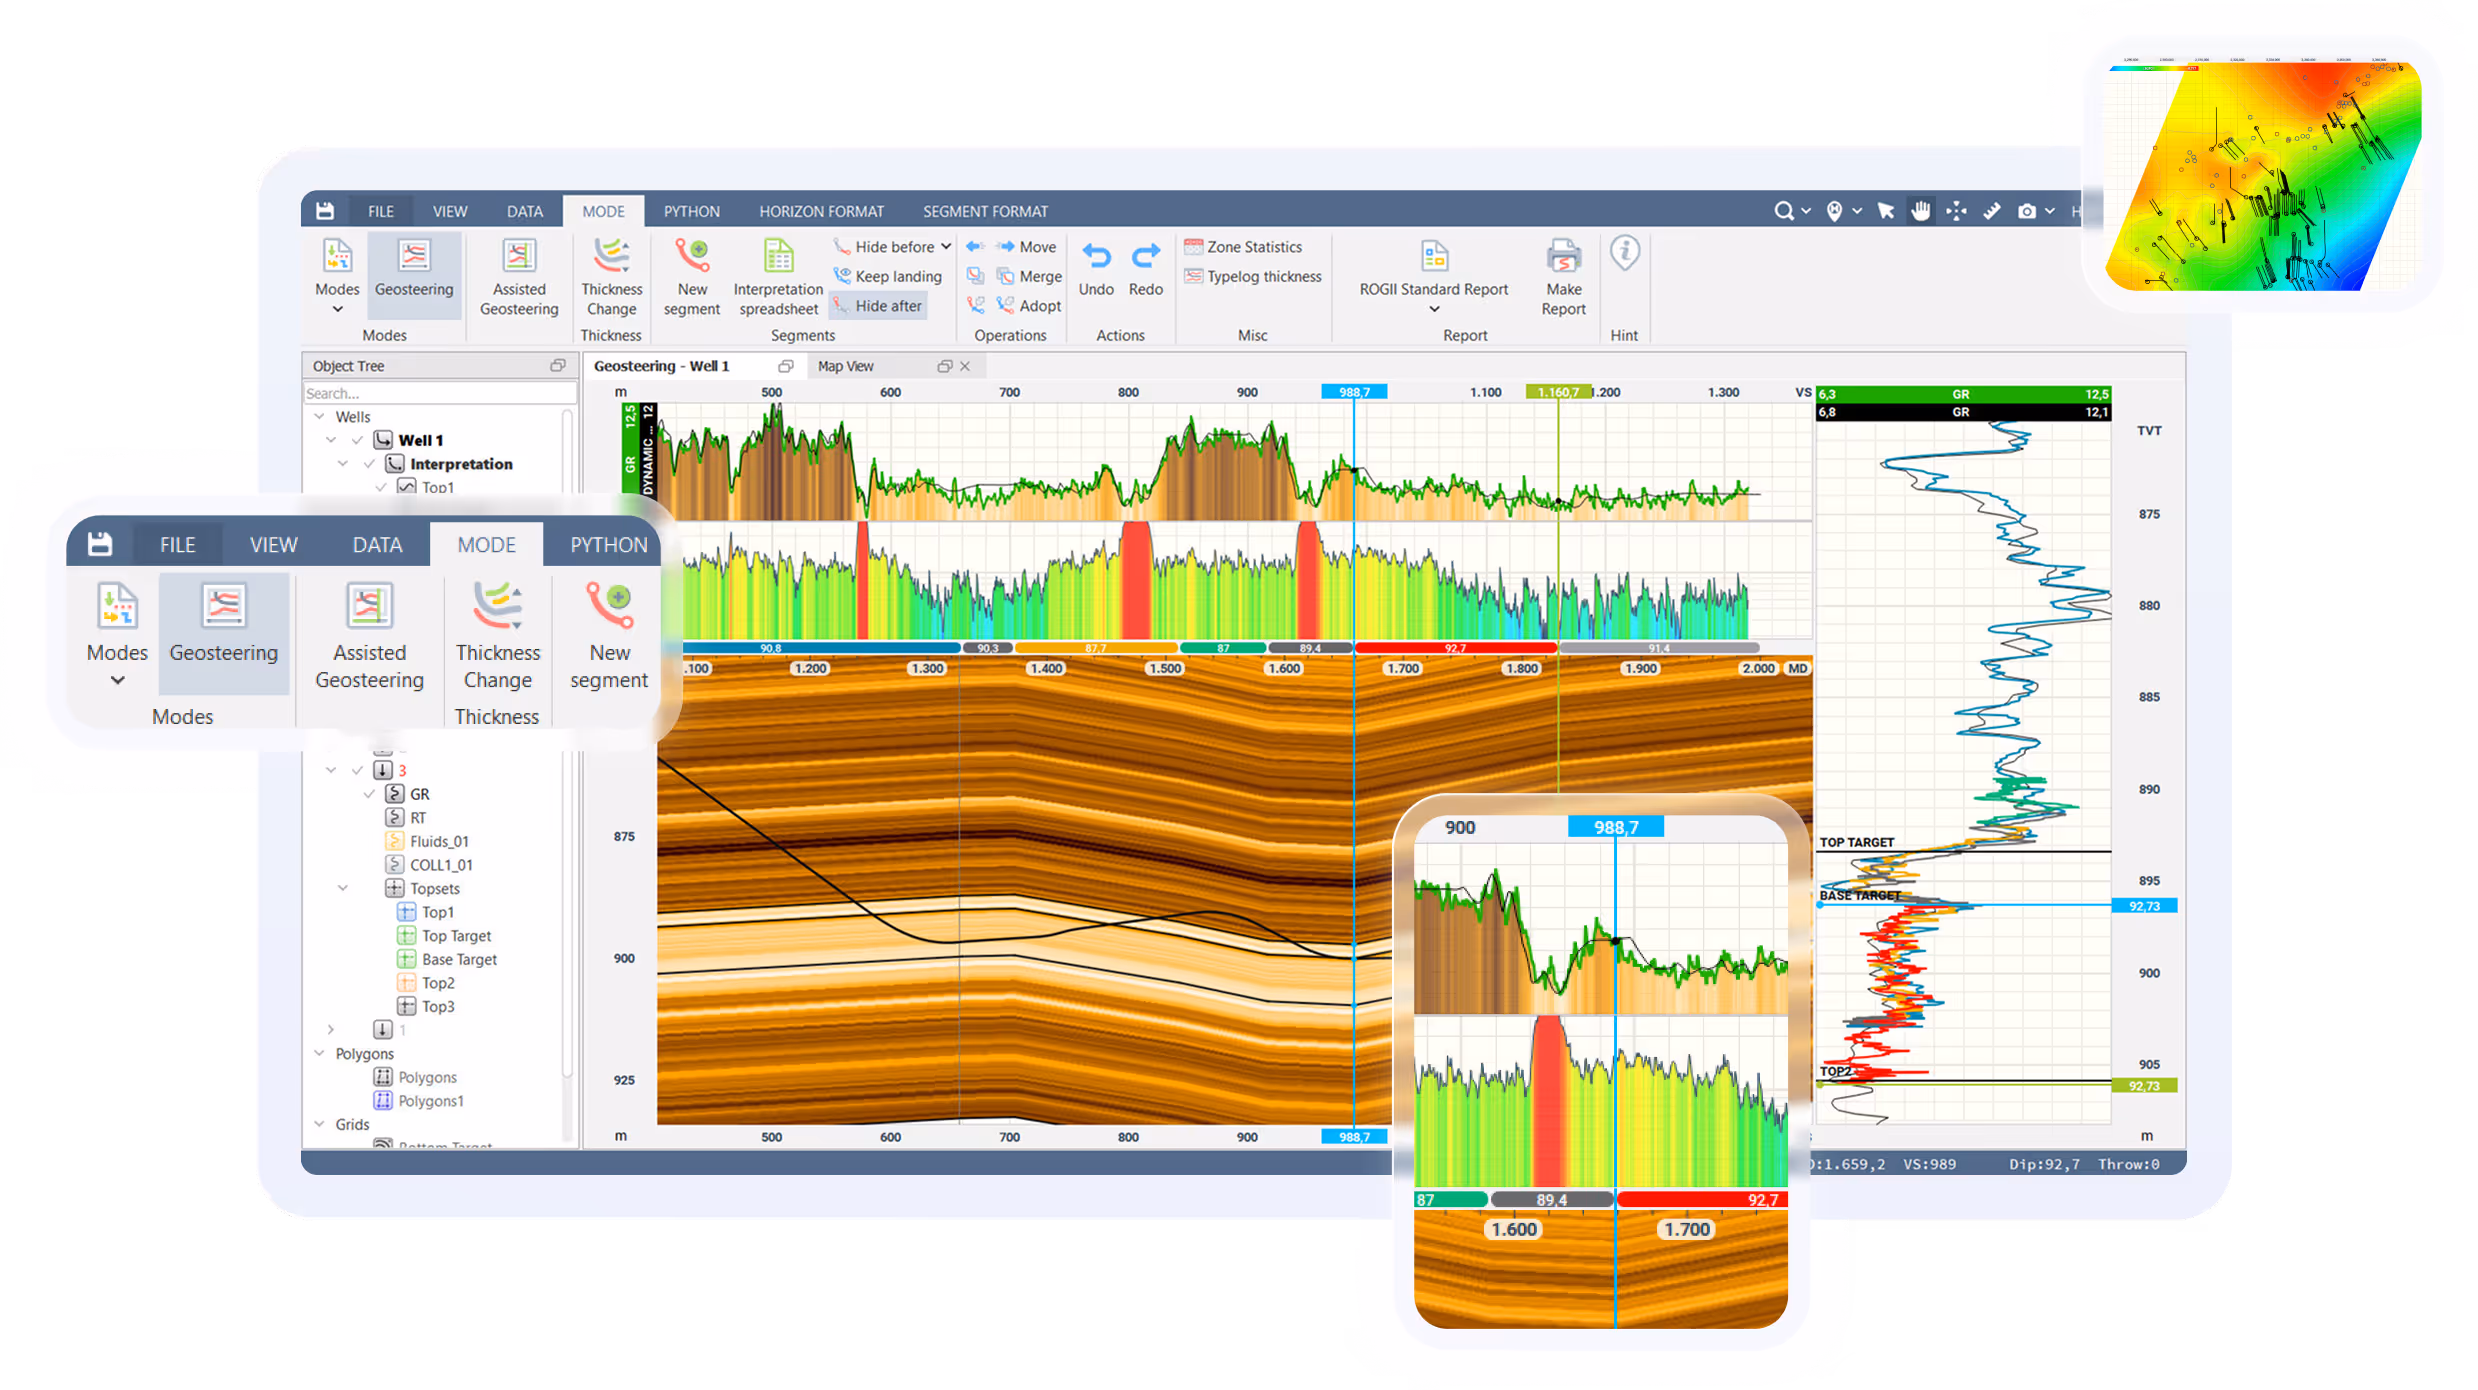The image size is (2478, 1390).
Task: Click the green 1.160,7 VS marker on the top axis
Action: (x=1558, y=392)
